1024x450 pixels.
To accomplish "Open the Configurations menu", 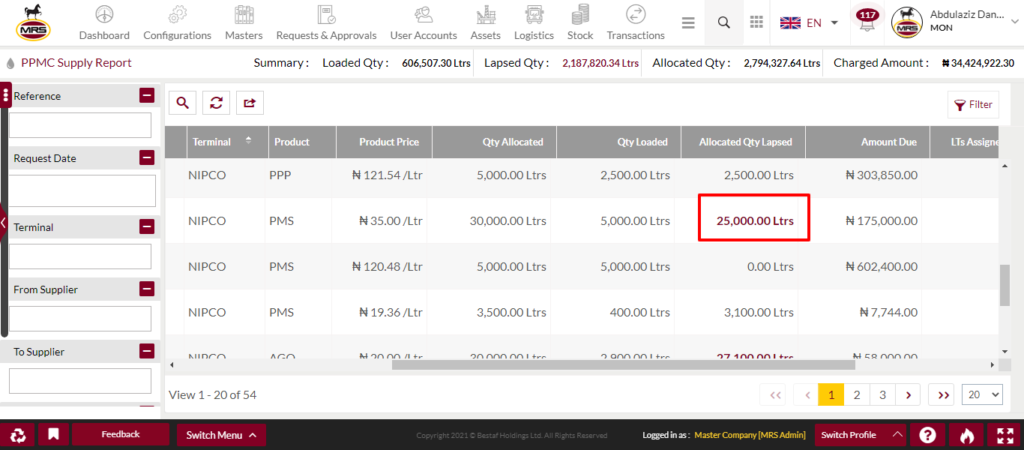I will pyautogui.click(x=177, y=23).
